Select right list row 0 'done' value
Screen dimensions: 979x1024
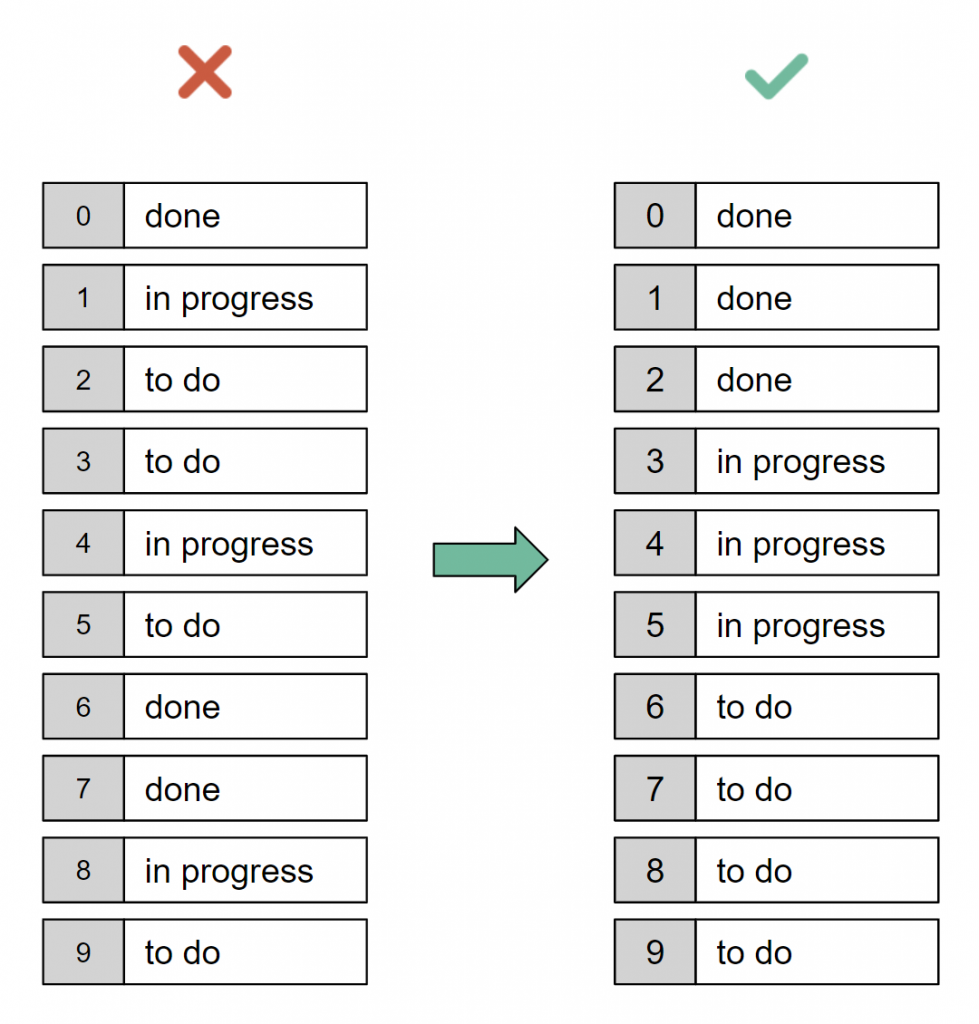coord(817,216)
